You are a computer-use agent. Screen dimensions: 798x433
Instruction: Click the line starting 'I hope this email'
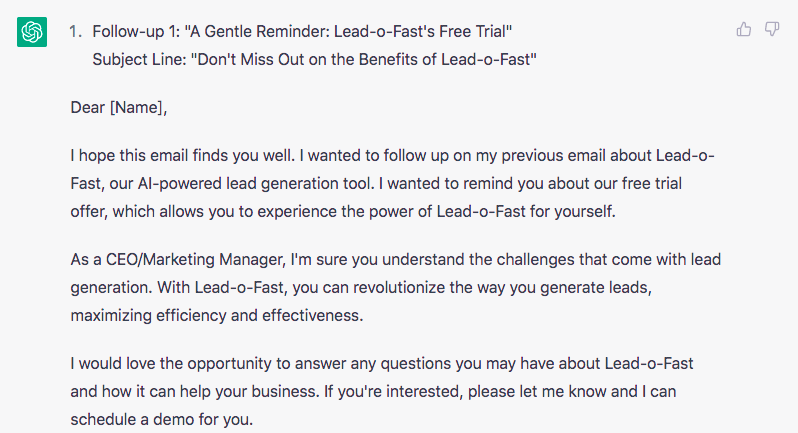[x=392, y=156]
